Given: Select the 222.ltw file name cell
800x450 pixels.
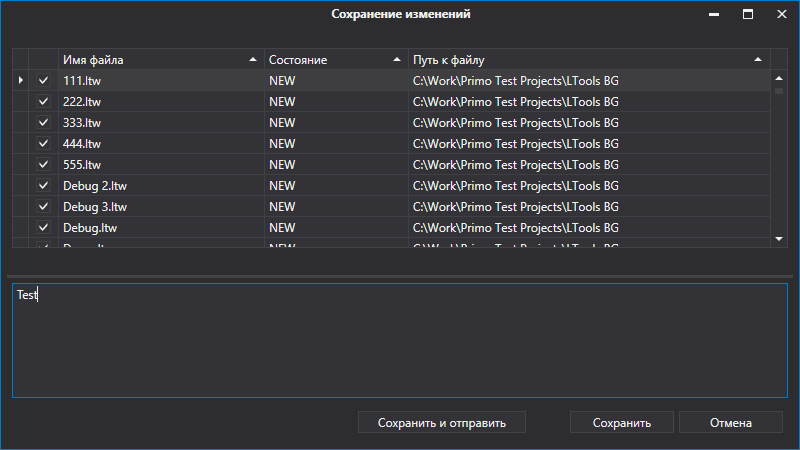Looking at the screenshot, I should point(160,101).
